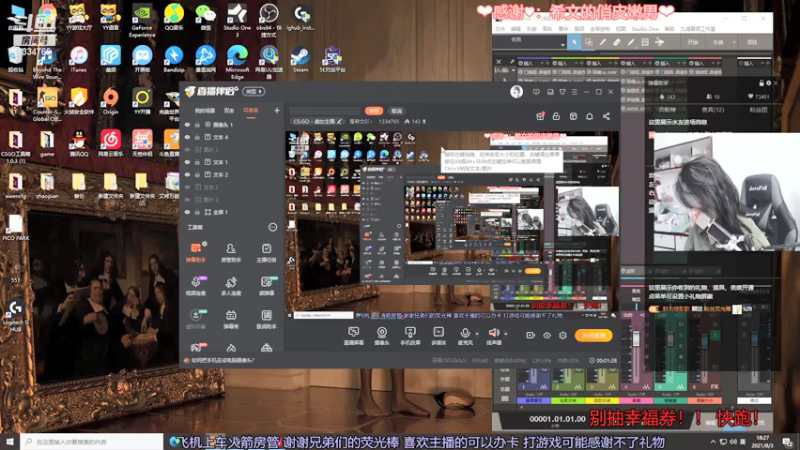The width and height of the screenshot is (800, 450).
Task: Select the 文本 1 source row
Action: tap(231, 162)
